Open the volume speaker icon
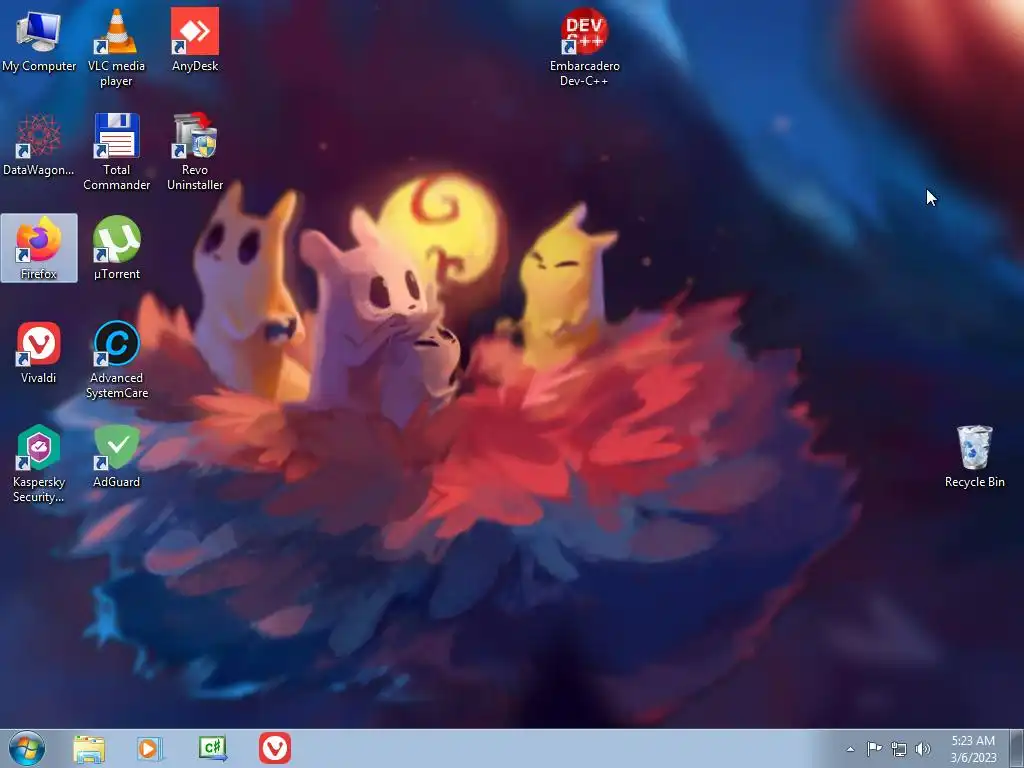The height and width of the screenshot is (768, 1024). tap(923, 749)
